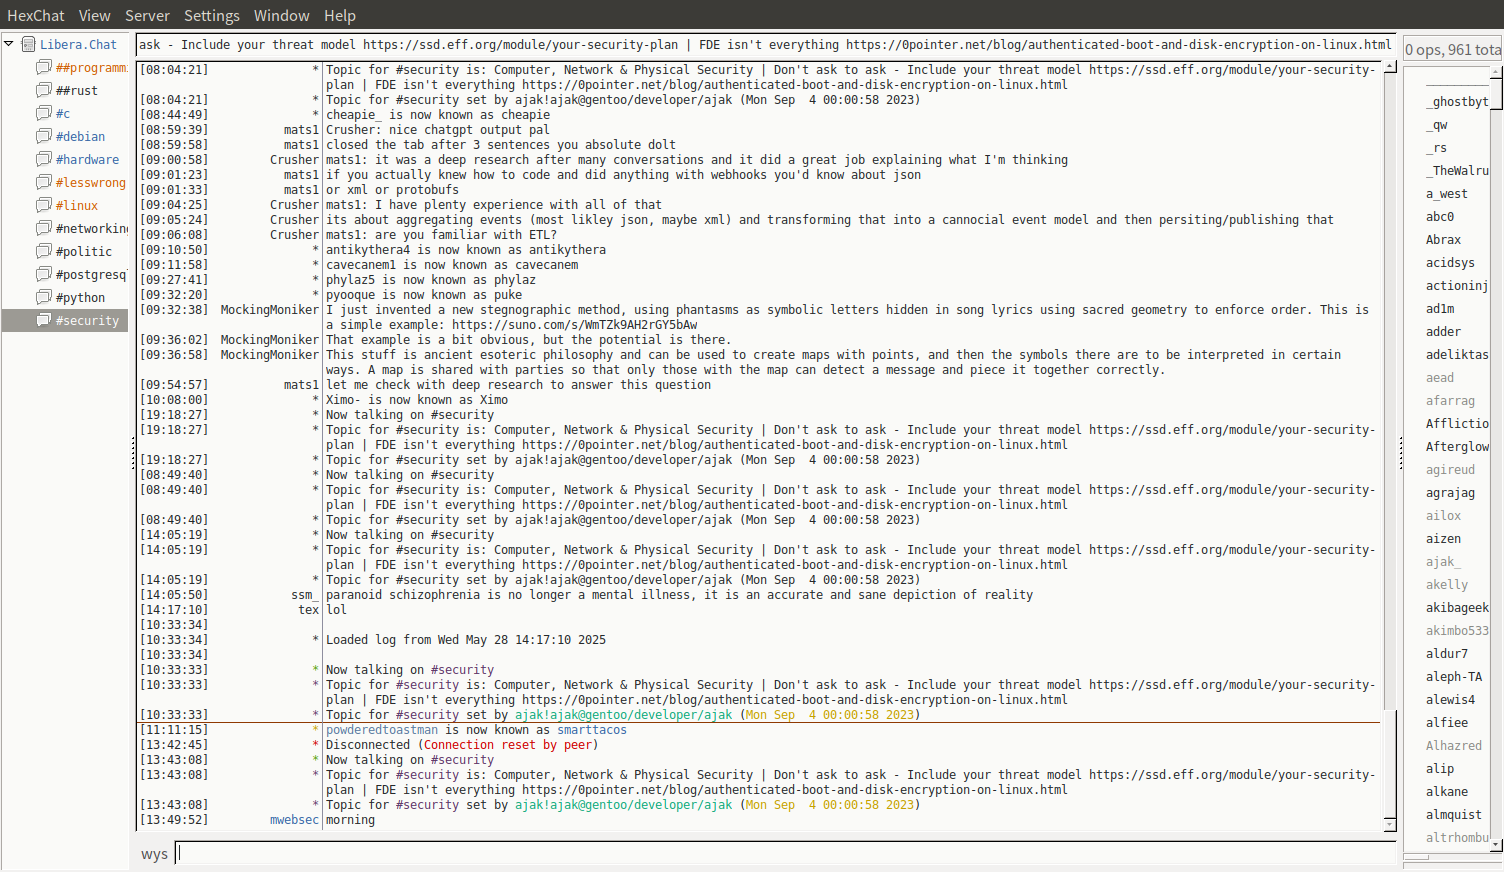Select user a_west in the user list
1504x872 pixels.
click(x=1447, y=194)
